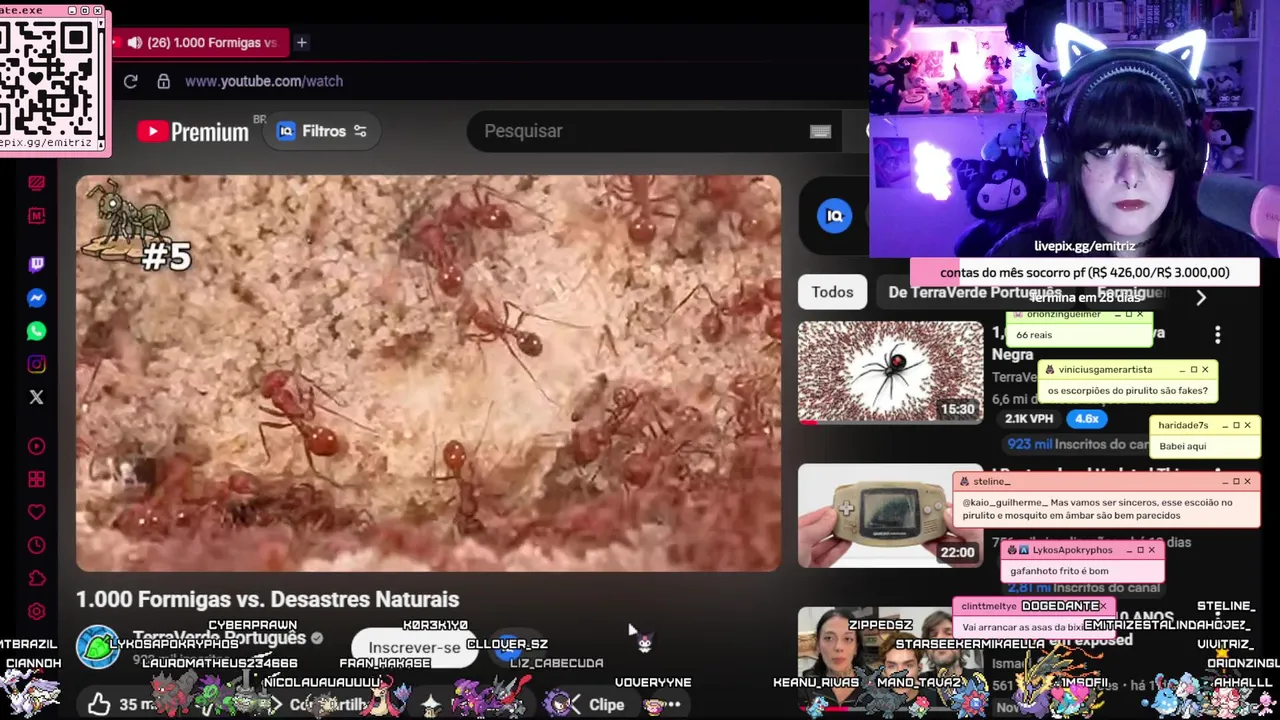Viewport: 1280px width, 720px height.
Task: Switch to the 1.000 Formigas browser tab
Action: 201,43
